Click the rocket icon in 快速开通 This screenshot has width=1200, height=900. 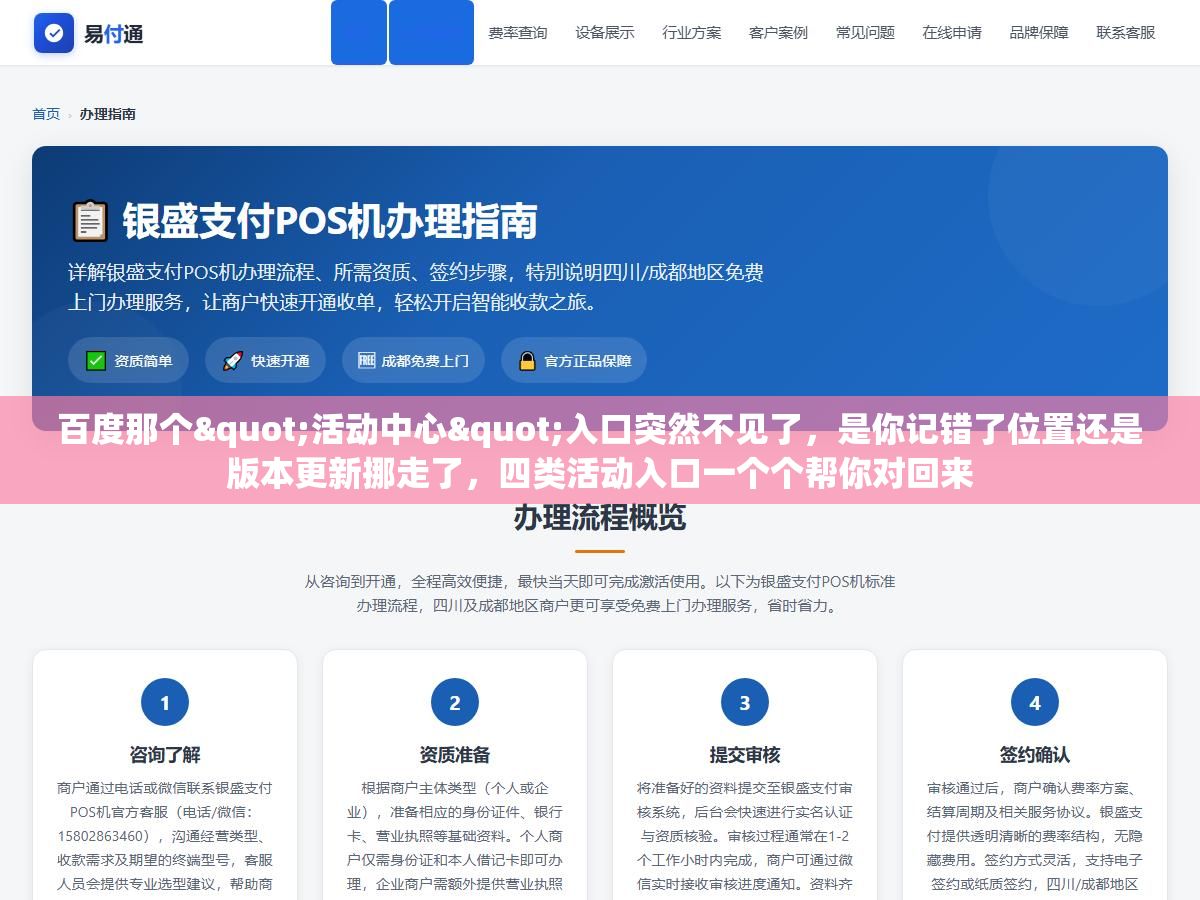coord(233,361)
